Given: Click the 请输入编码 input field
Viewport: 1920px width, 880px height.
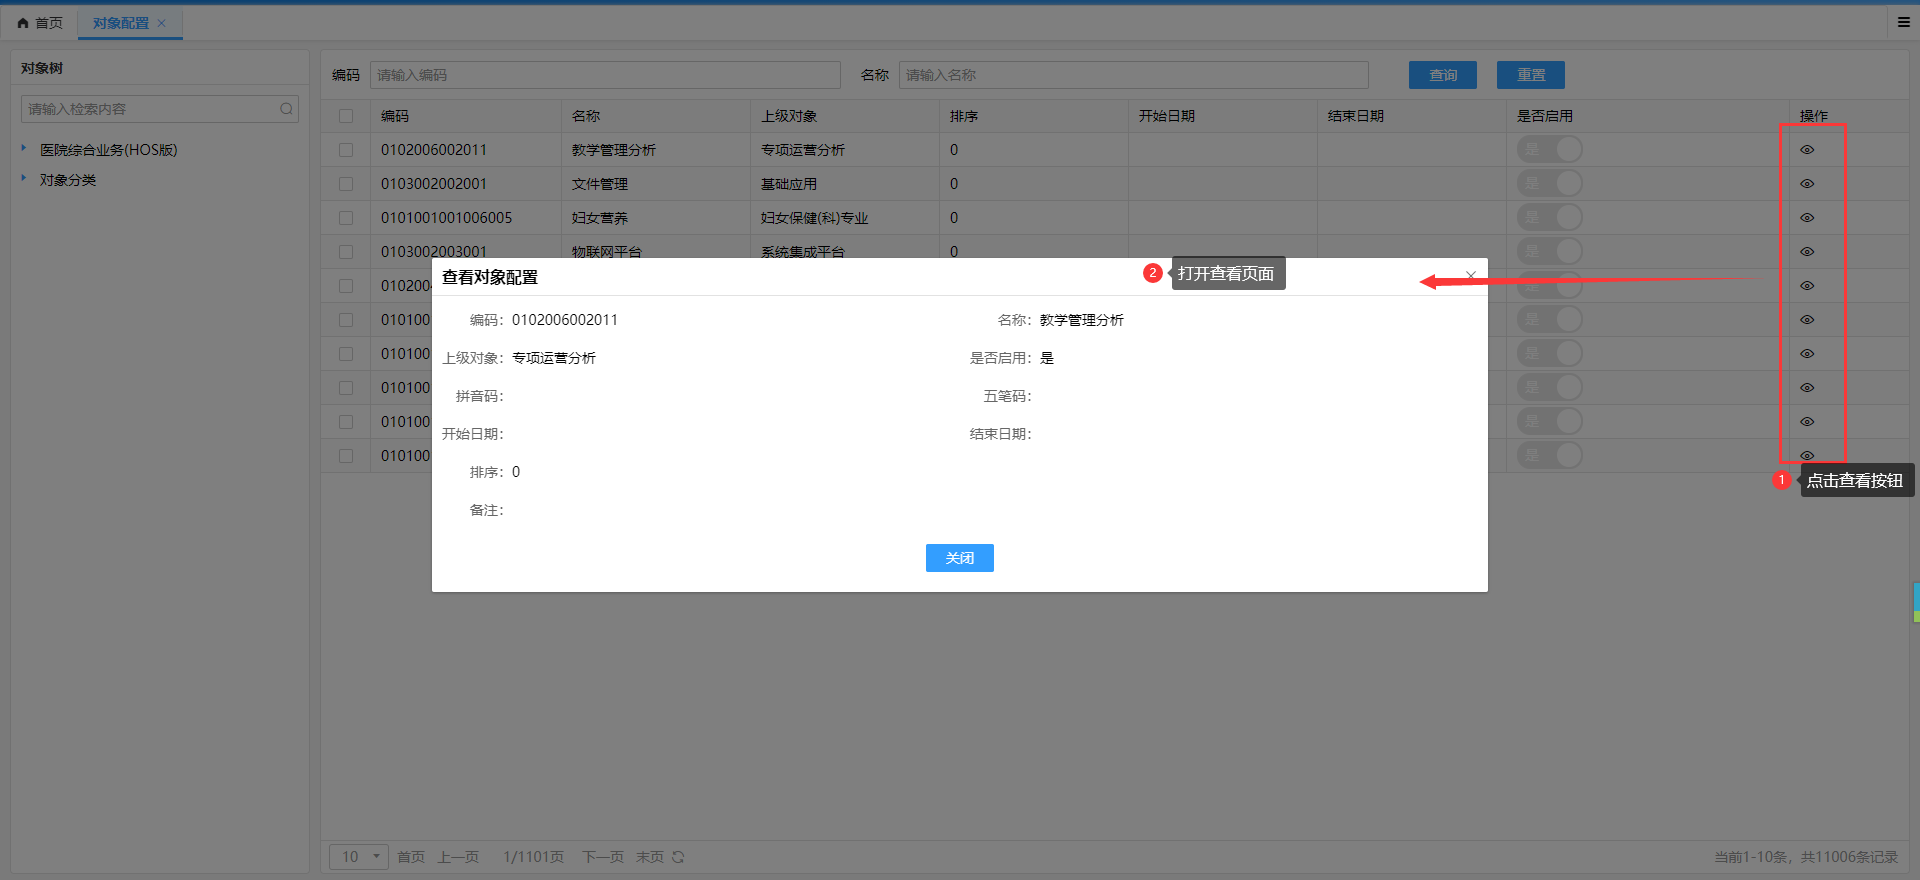Looking at the screenshot, I should 605,75.
